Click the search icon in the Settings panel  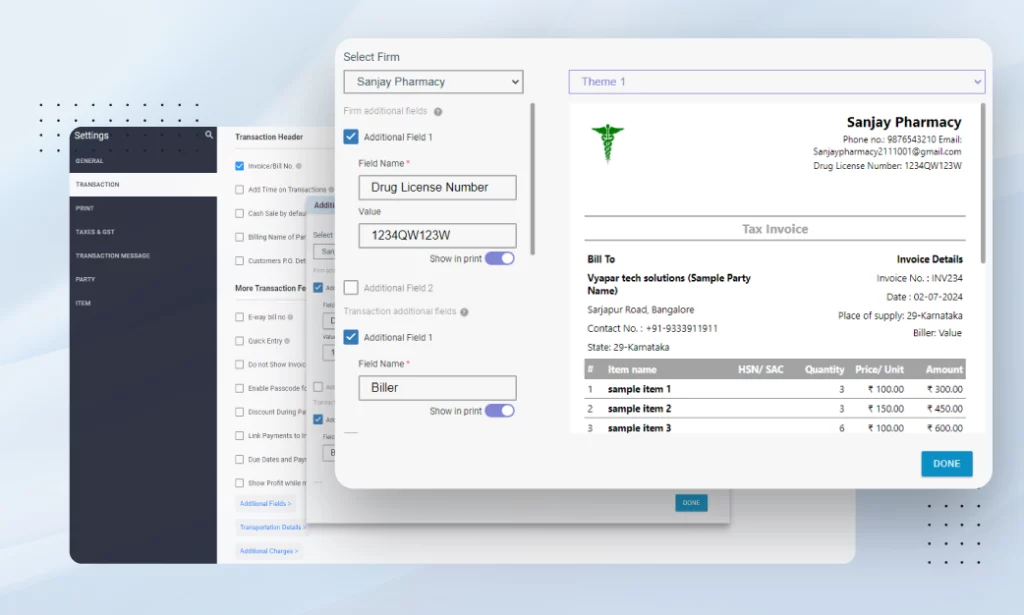210,134
